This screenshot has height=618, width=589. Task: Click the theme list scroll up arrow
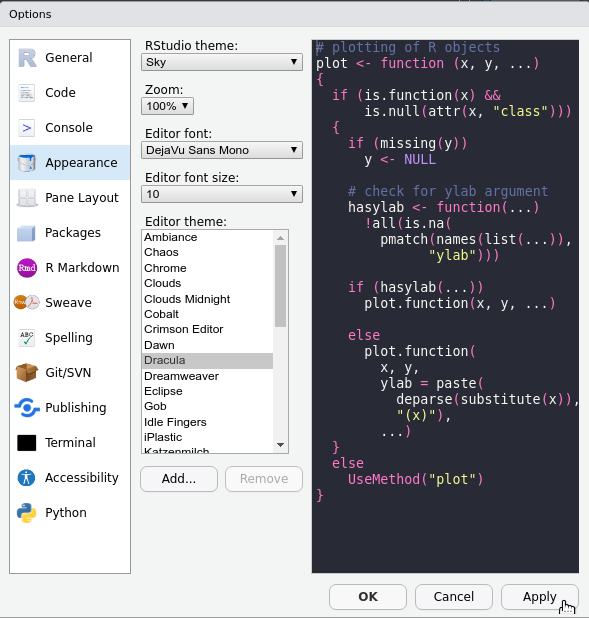(281, 238)
